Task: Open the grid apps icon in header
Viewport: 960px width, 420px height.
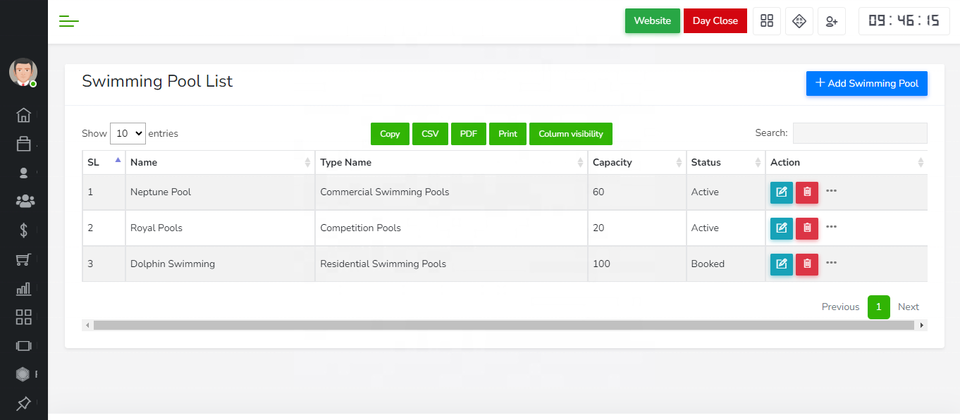Action: [x=767, y=21]
